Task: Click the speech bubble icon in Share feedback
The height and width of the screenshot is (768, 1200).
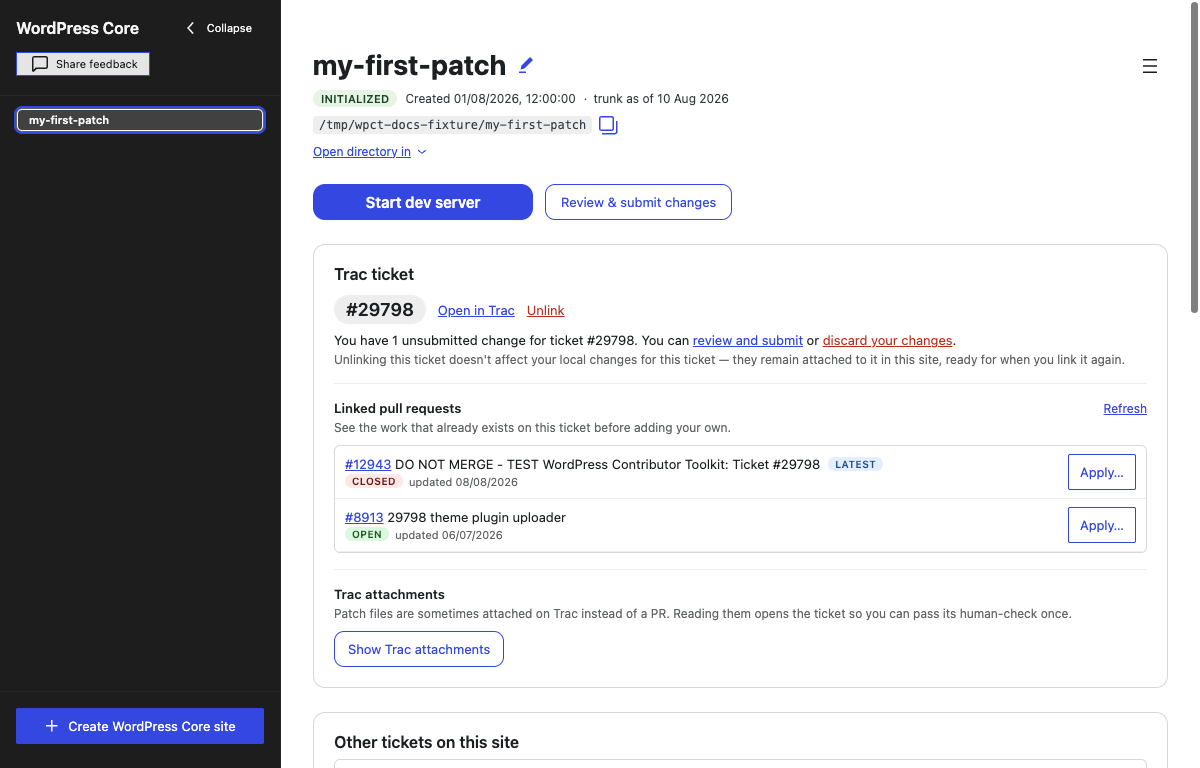Action: tap(40, 64)
